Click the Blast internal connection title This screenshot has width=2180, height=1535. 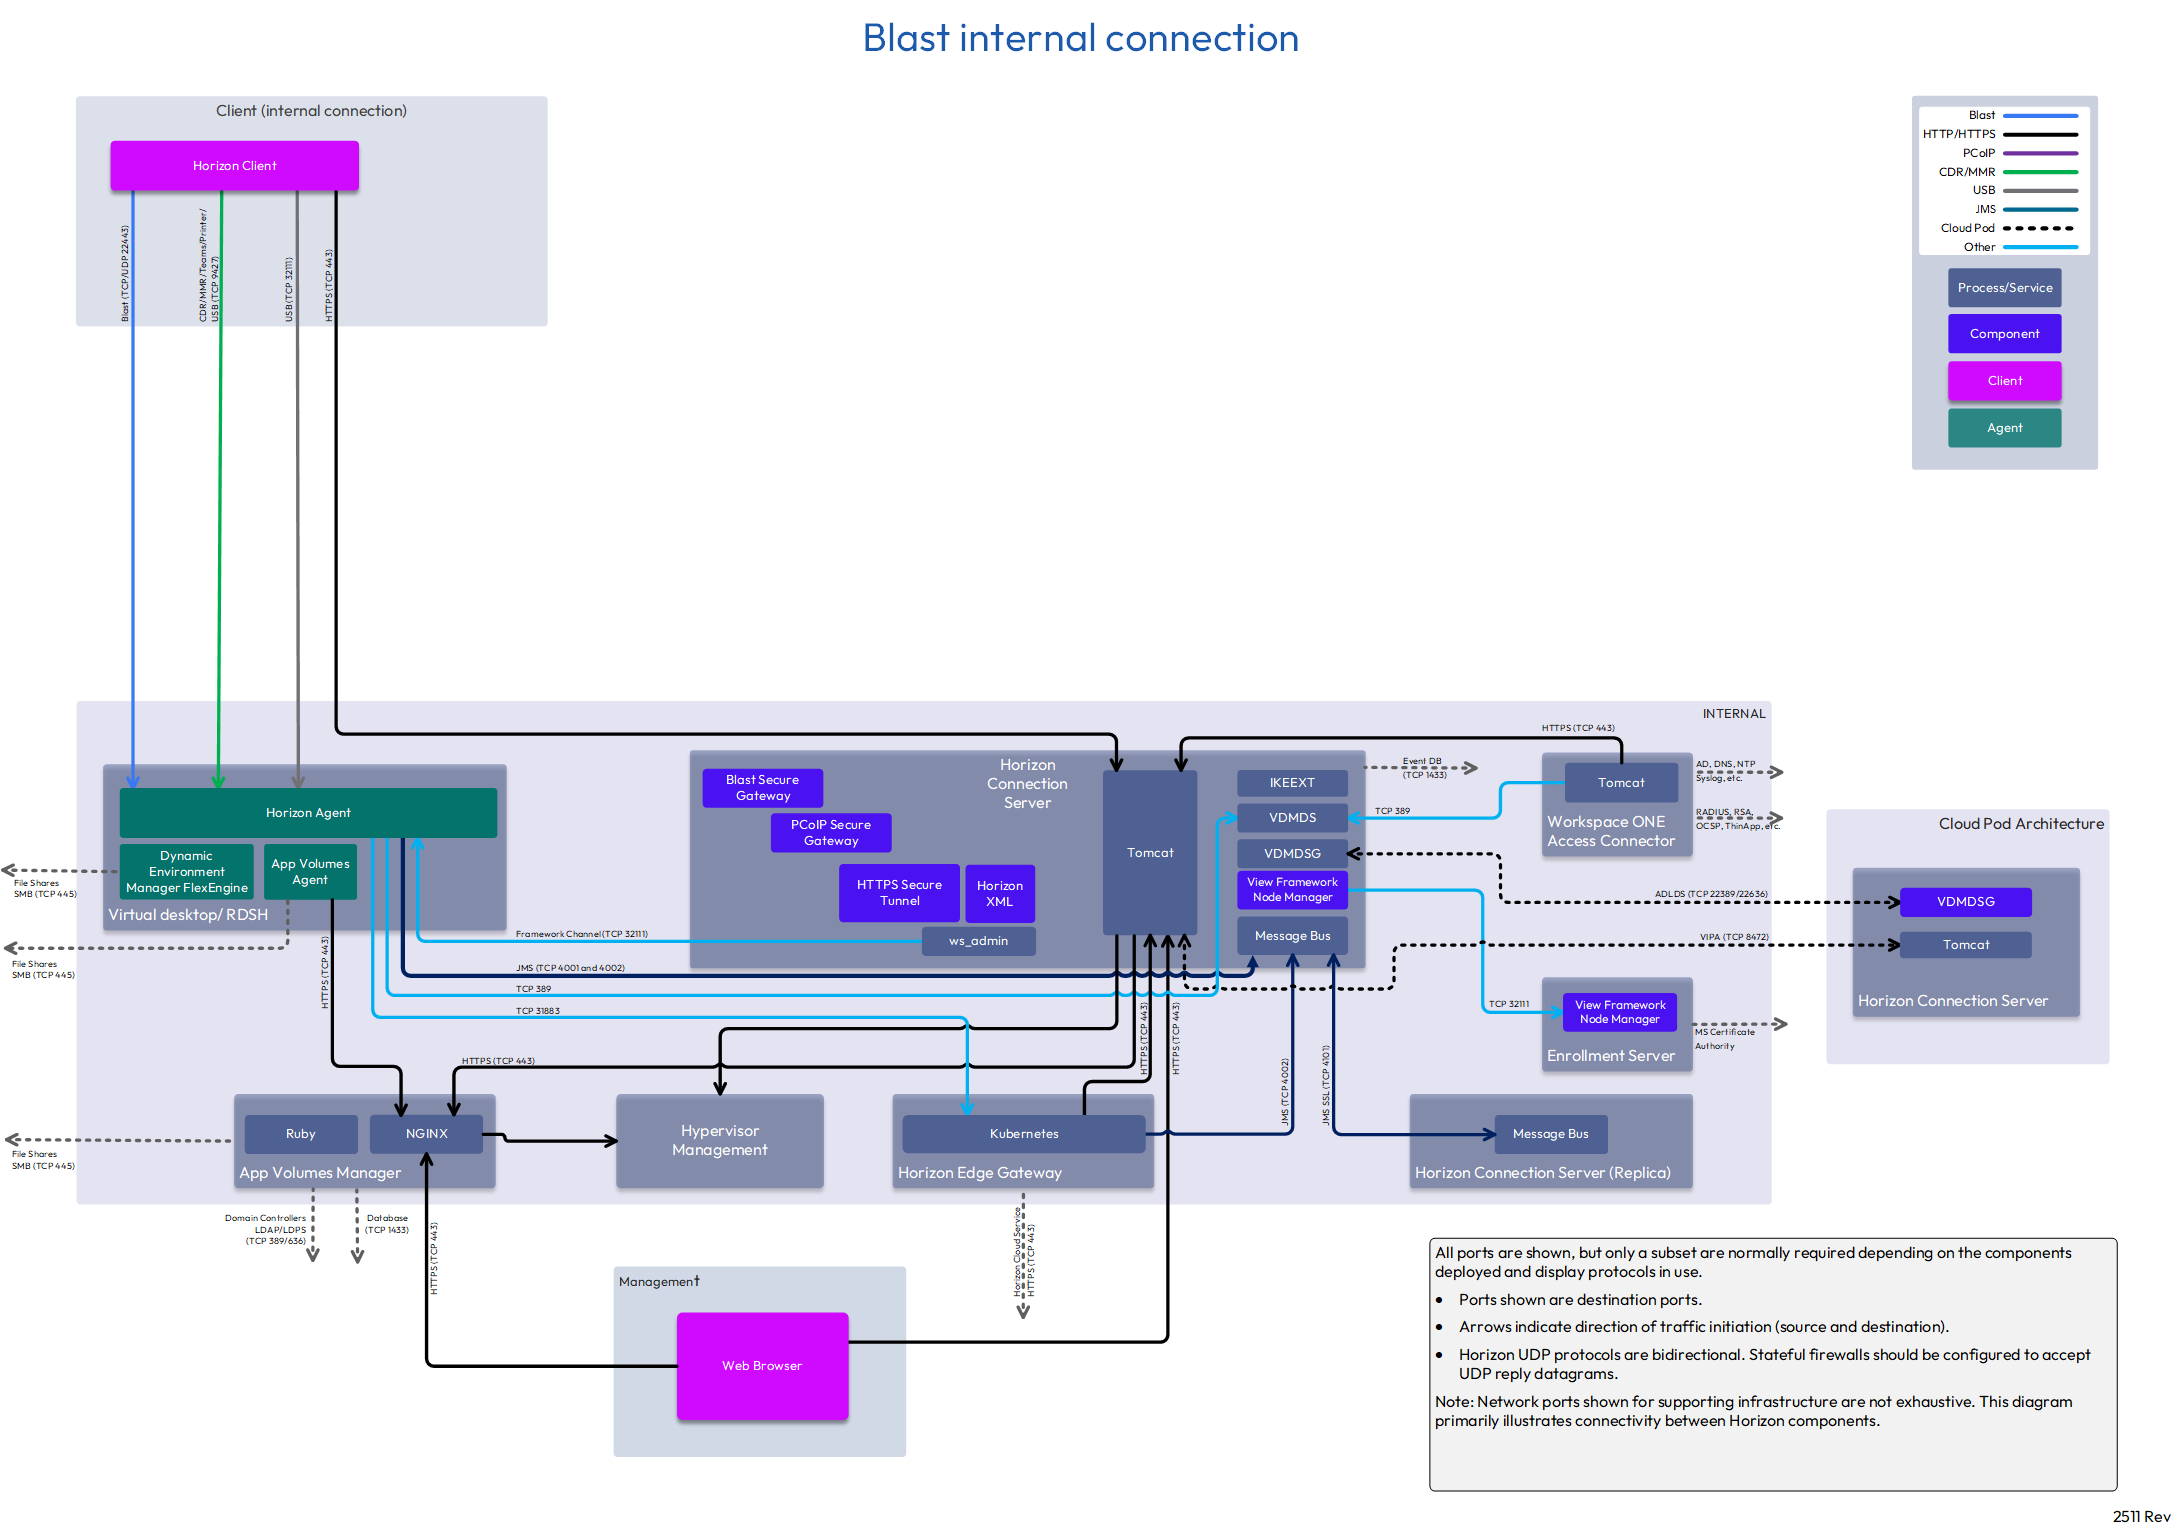pos(1080,38)
